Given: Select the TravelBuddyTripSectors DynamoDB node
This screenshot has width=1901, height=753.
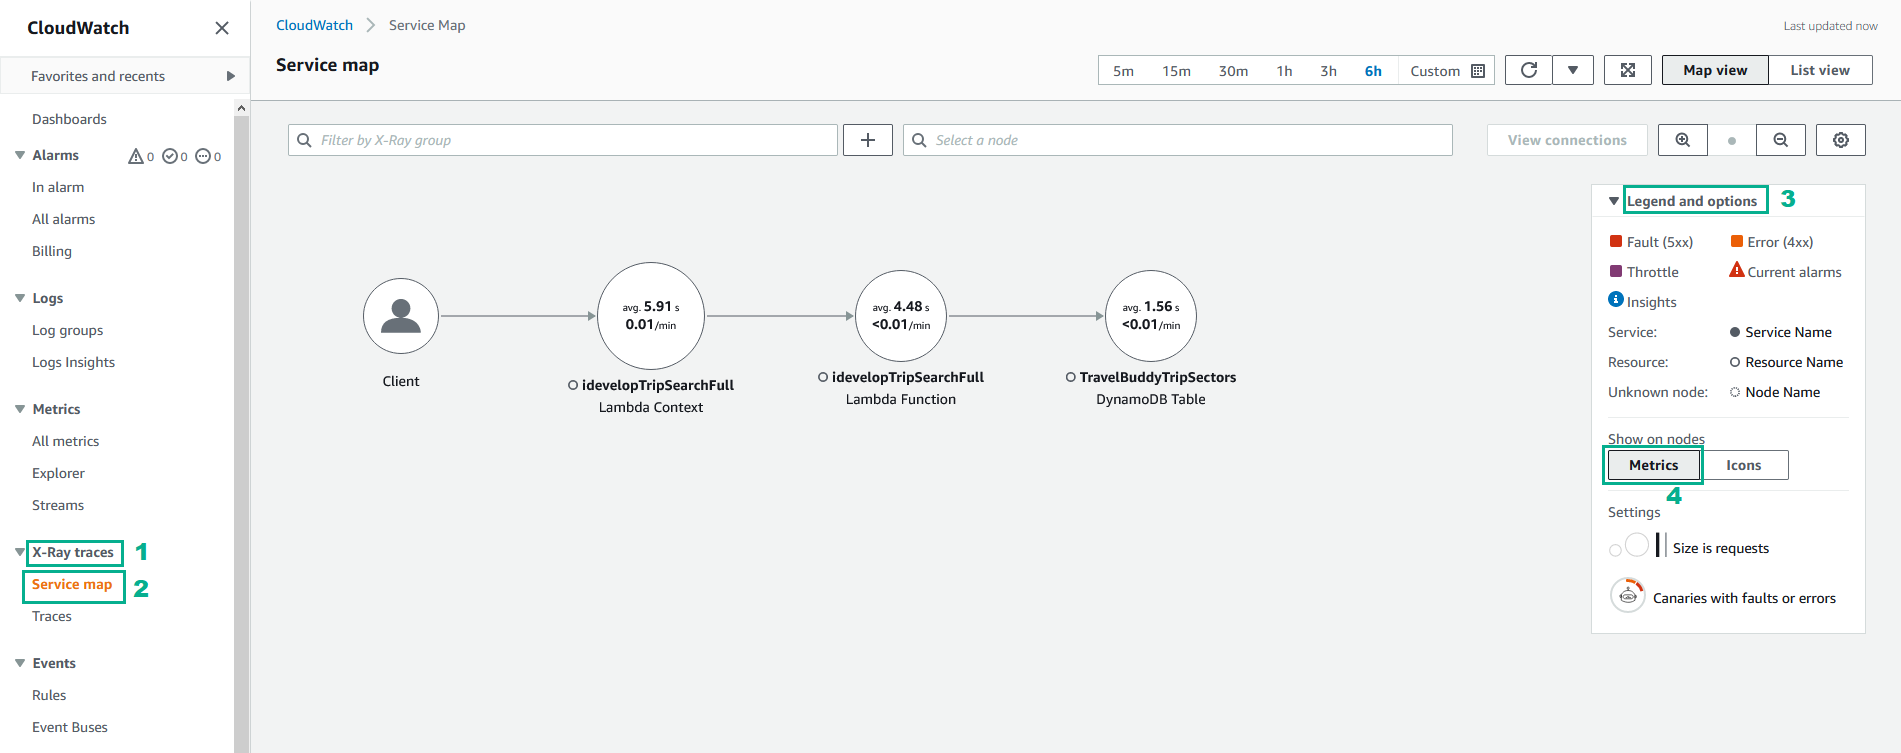Looking at the screenshot, I should click(1151, 316).
